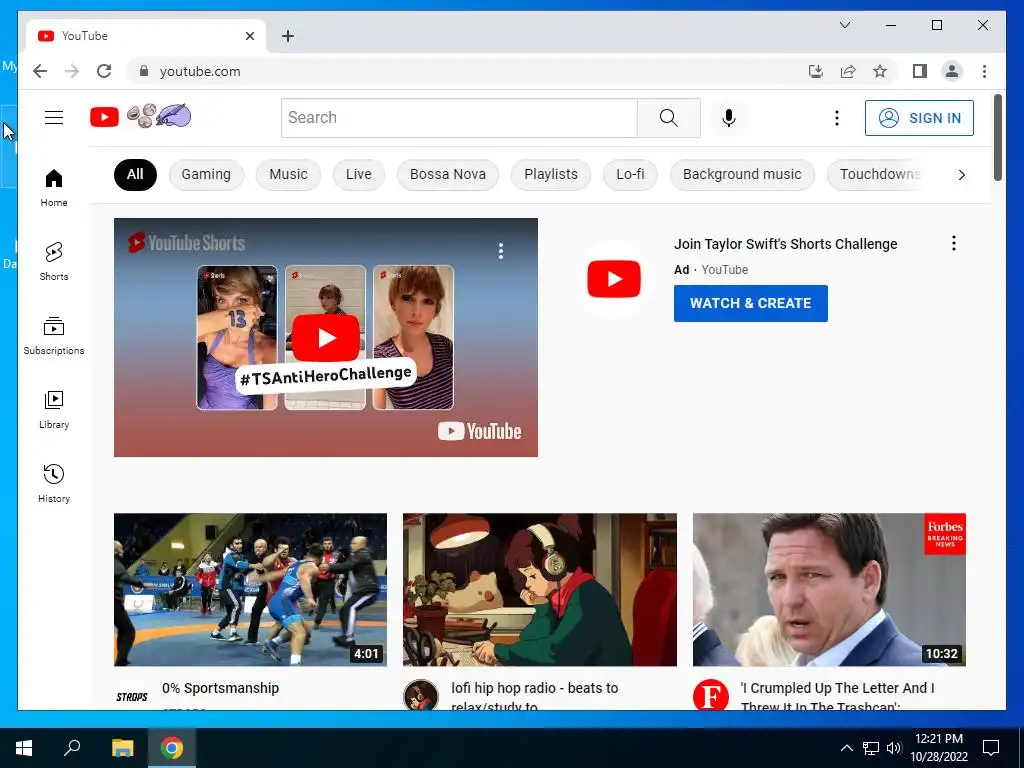Click WATCH & CREATE button
Image resolution: width=1024 pixels, height=768 pixels.
click(x=750, y=303)
